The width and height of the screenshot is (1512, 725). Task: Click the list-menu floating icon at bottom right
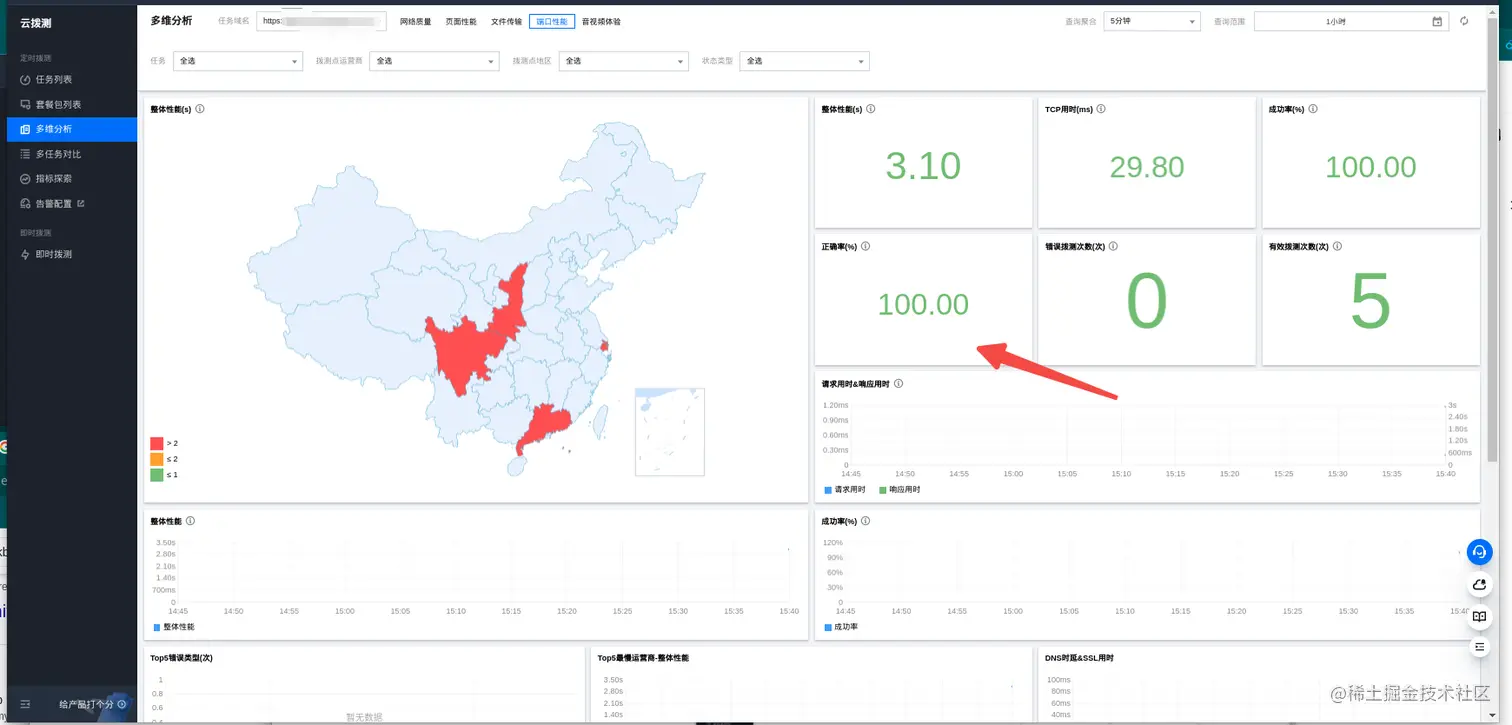tap(1480, 648)
